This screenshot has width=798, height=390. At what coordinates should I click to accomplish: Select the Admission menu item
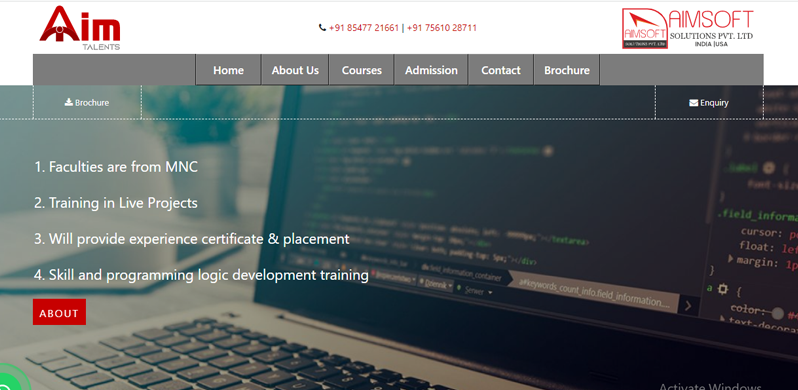pyautogui.click(x=431, y=70)
